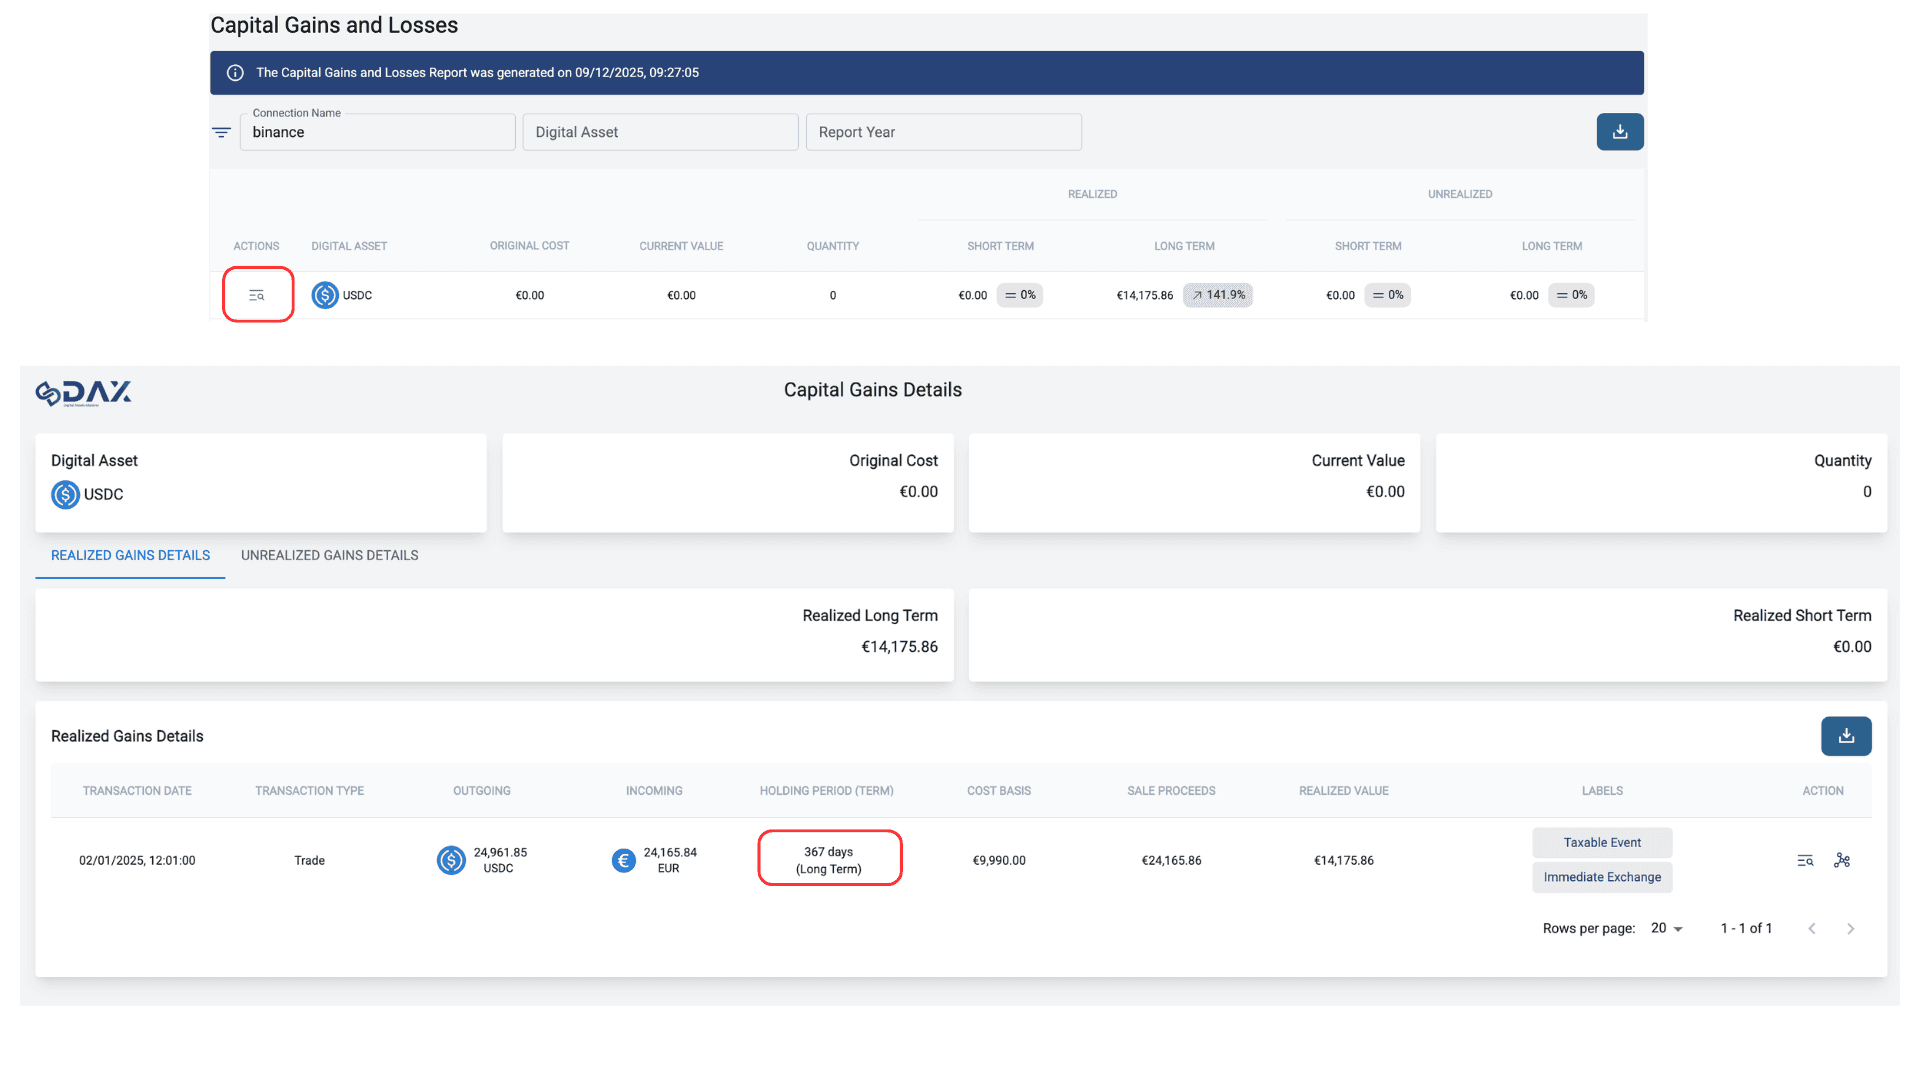Click the DAX logo
The height and width of the screenshot is (1080, 1920).
click(x=83, y=392)
